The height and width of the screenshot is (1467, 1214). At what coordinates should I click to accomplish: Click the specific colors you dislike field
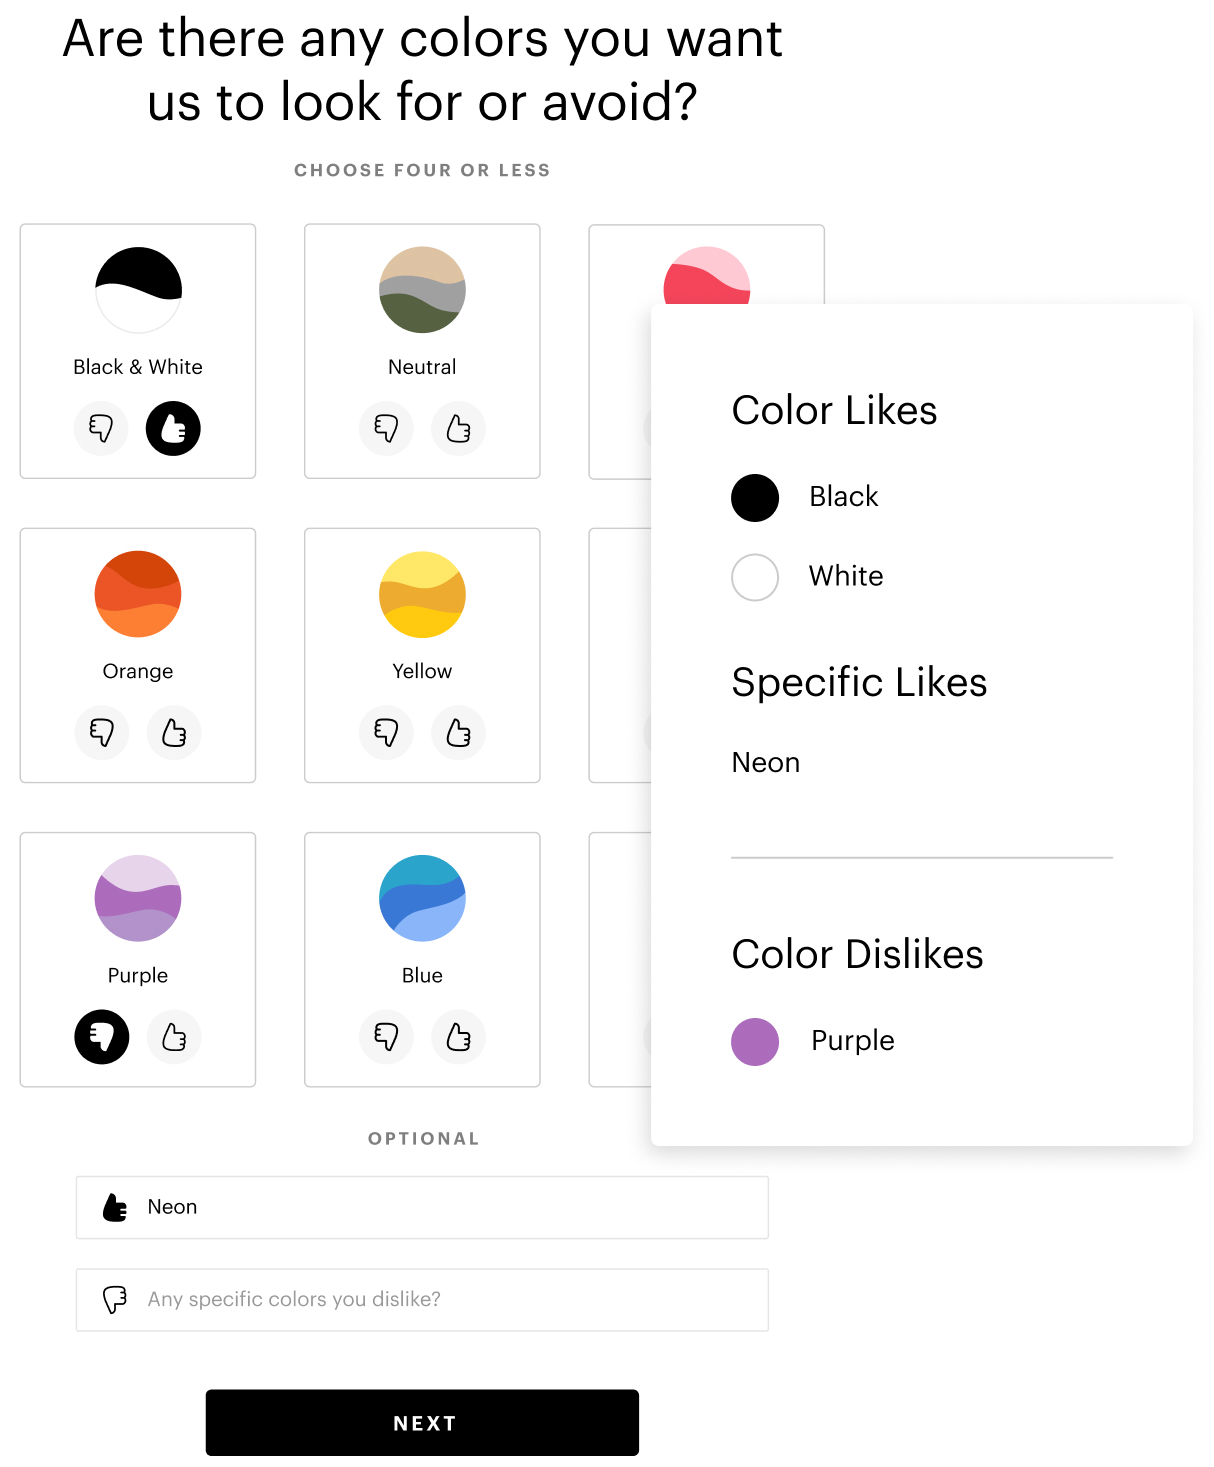(x=421, y=1300)
